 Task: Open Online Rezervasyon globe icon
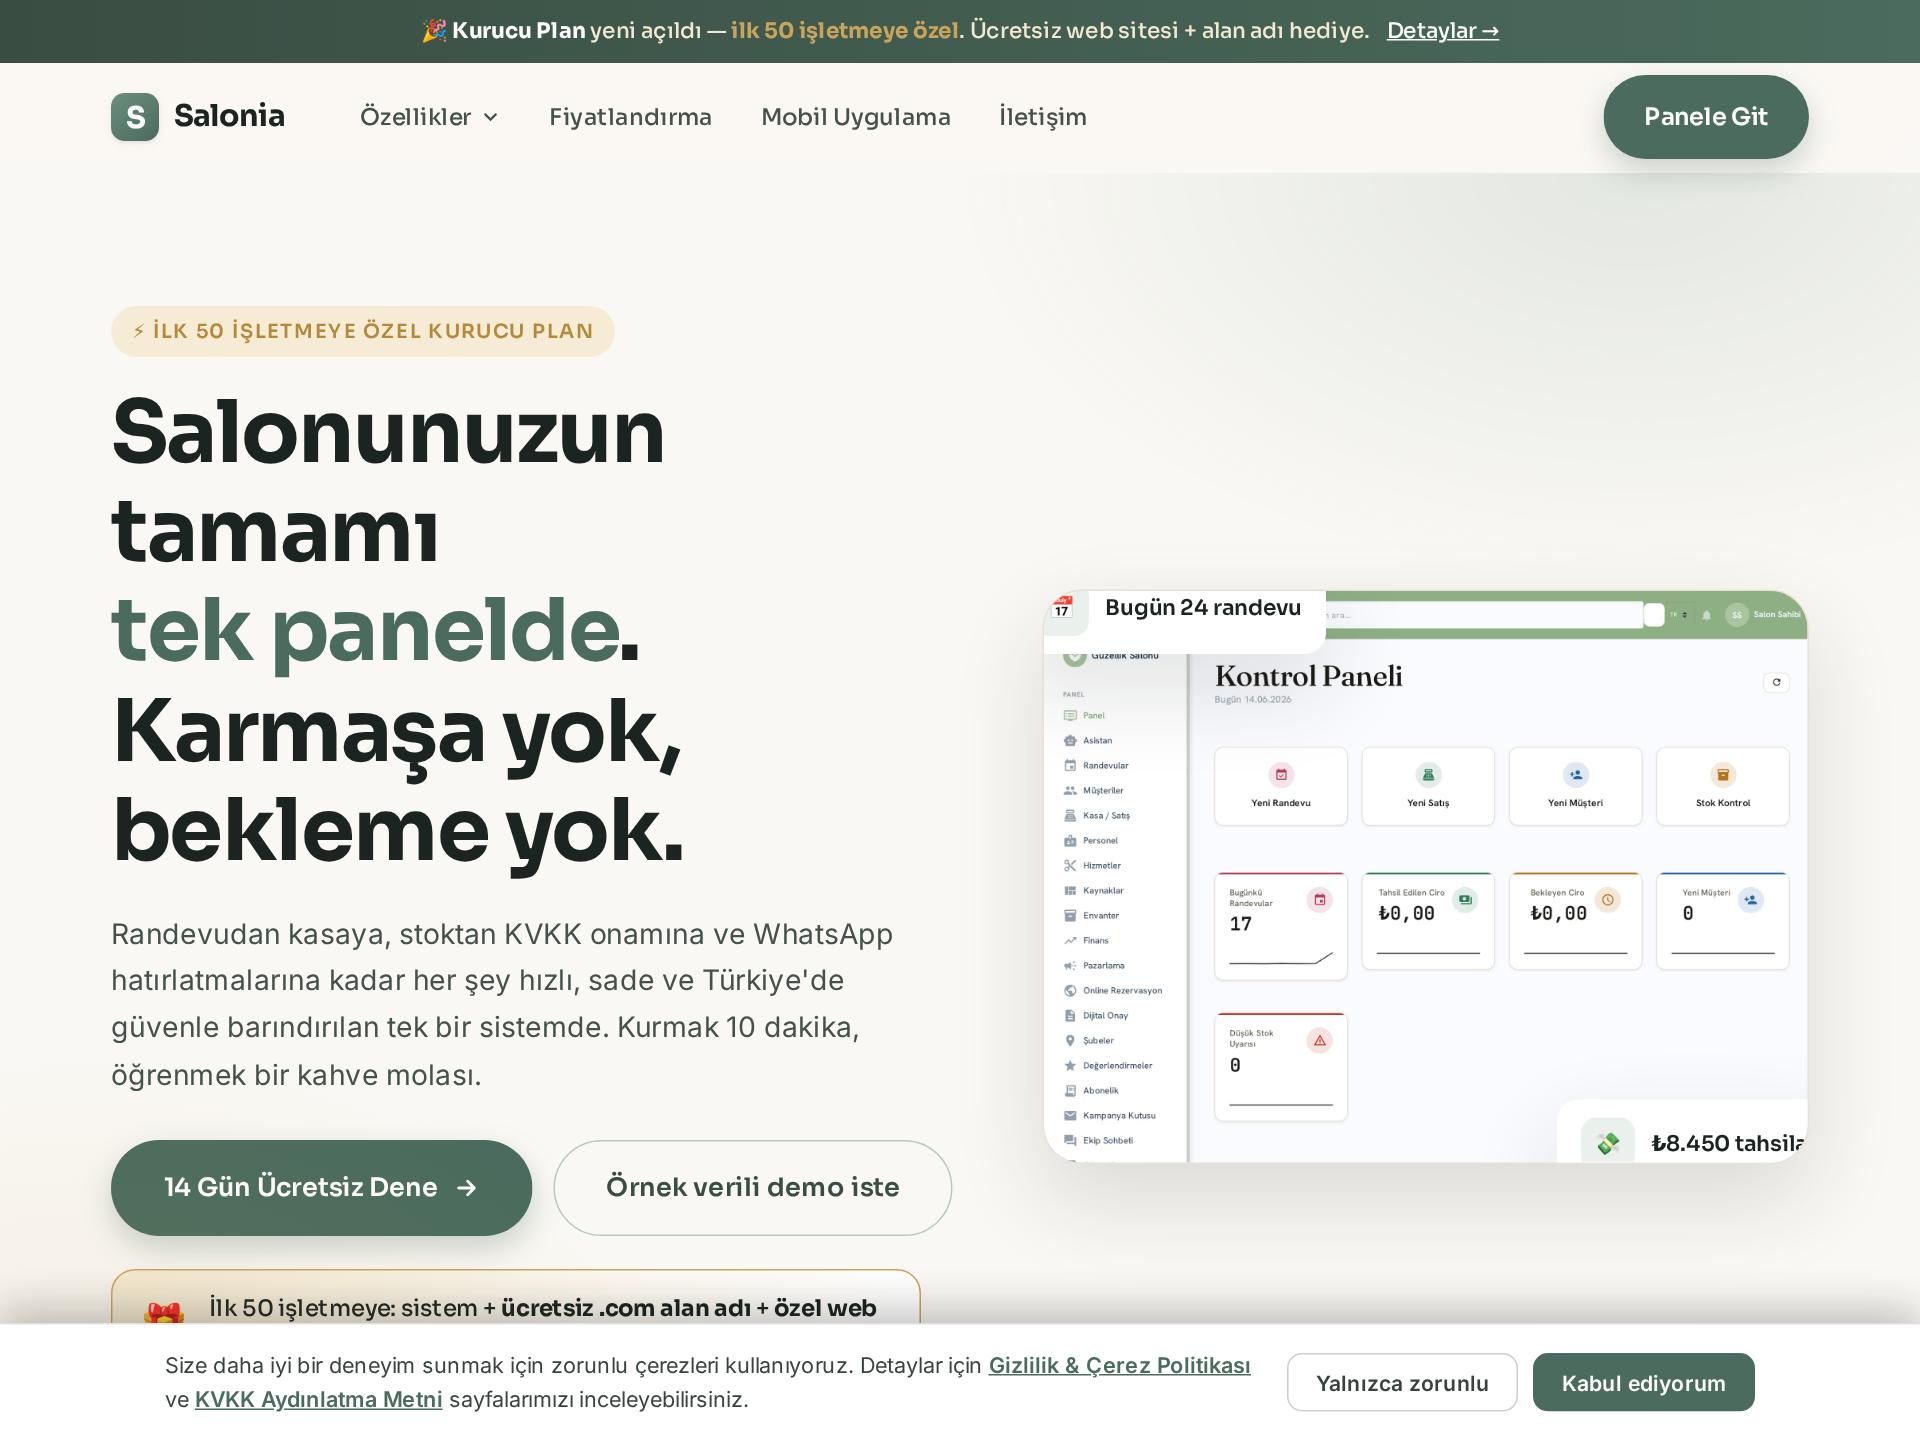tap(1070, 991)
